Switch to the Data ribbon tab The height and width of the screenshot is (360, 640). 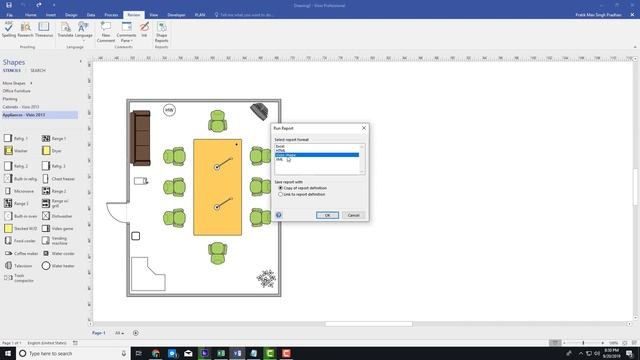pos(91,15)
